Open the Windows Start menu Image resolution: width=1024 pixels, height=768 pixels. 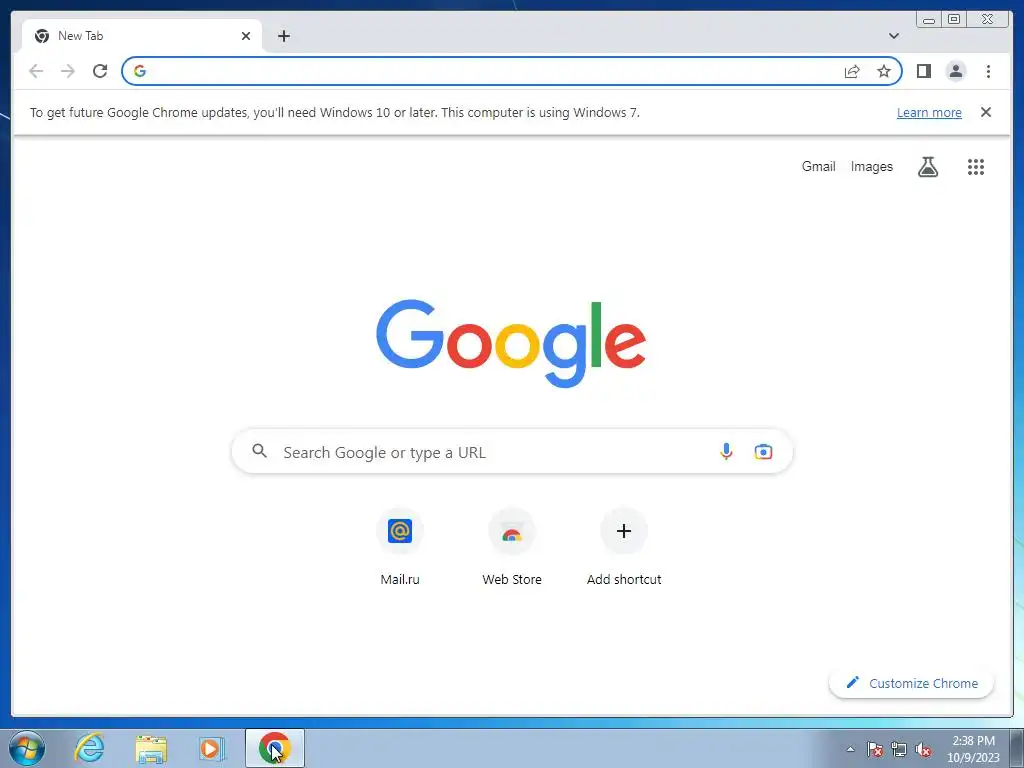[27, 748]
